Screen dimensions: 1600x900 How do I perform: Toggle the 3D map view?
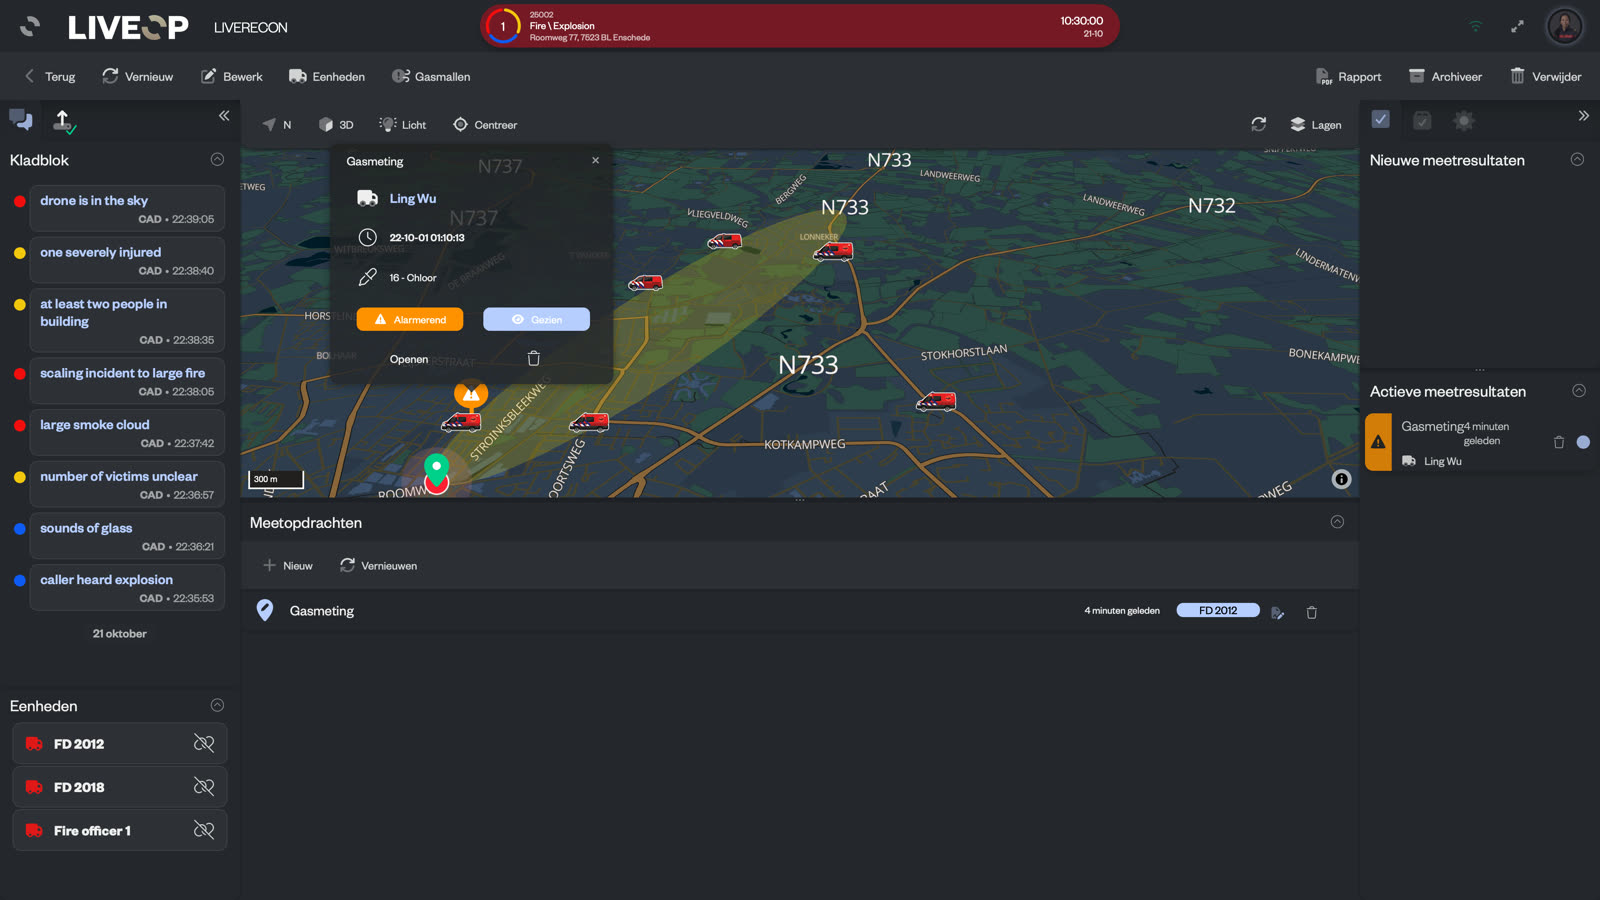[x=336, y=125]
